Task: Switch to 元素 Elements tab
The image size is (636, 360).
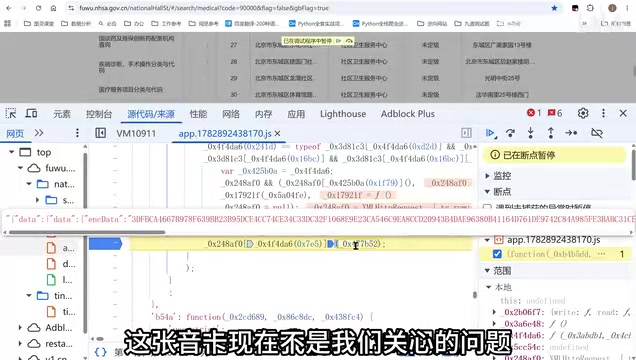Action: [x=62, y=114]
